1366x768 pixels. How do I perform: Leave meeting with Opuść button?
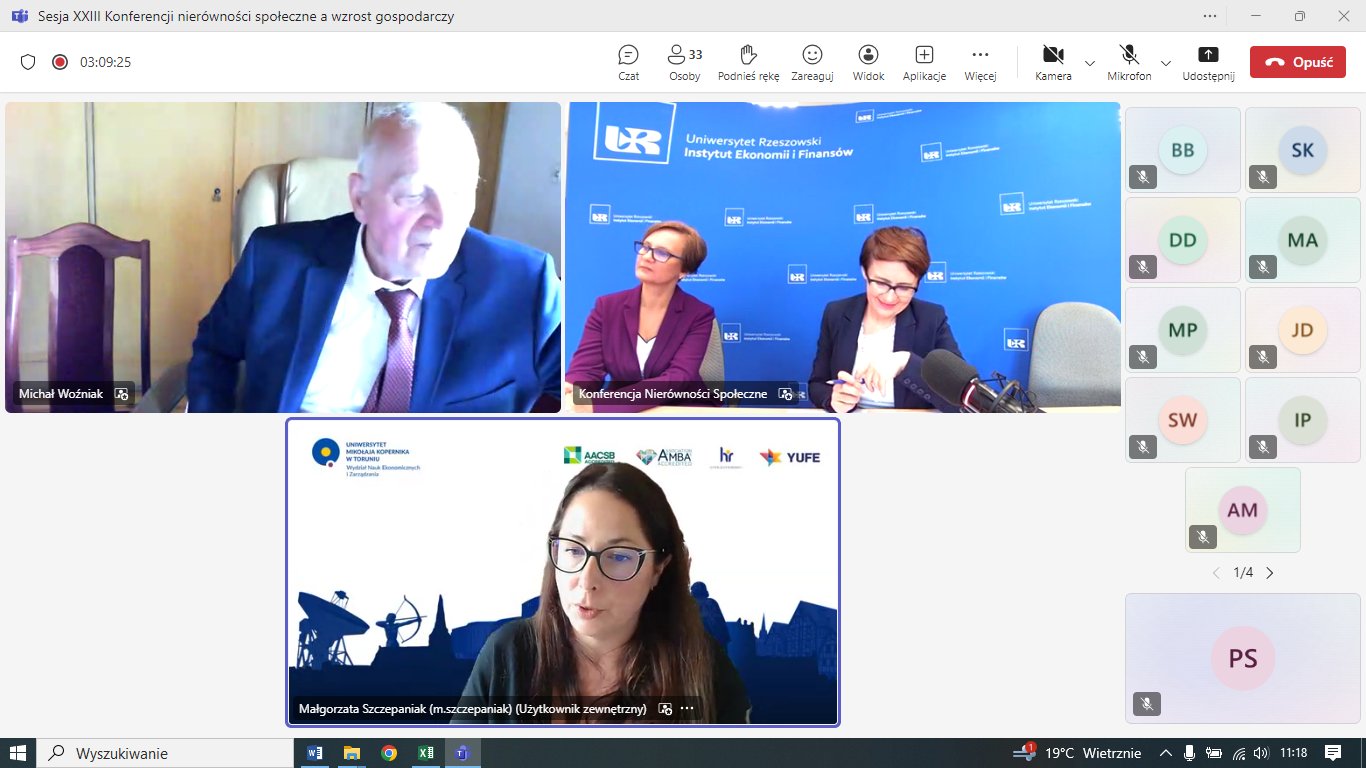click(x=1297, y=62)
